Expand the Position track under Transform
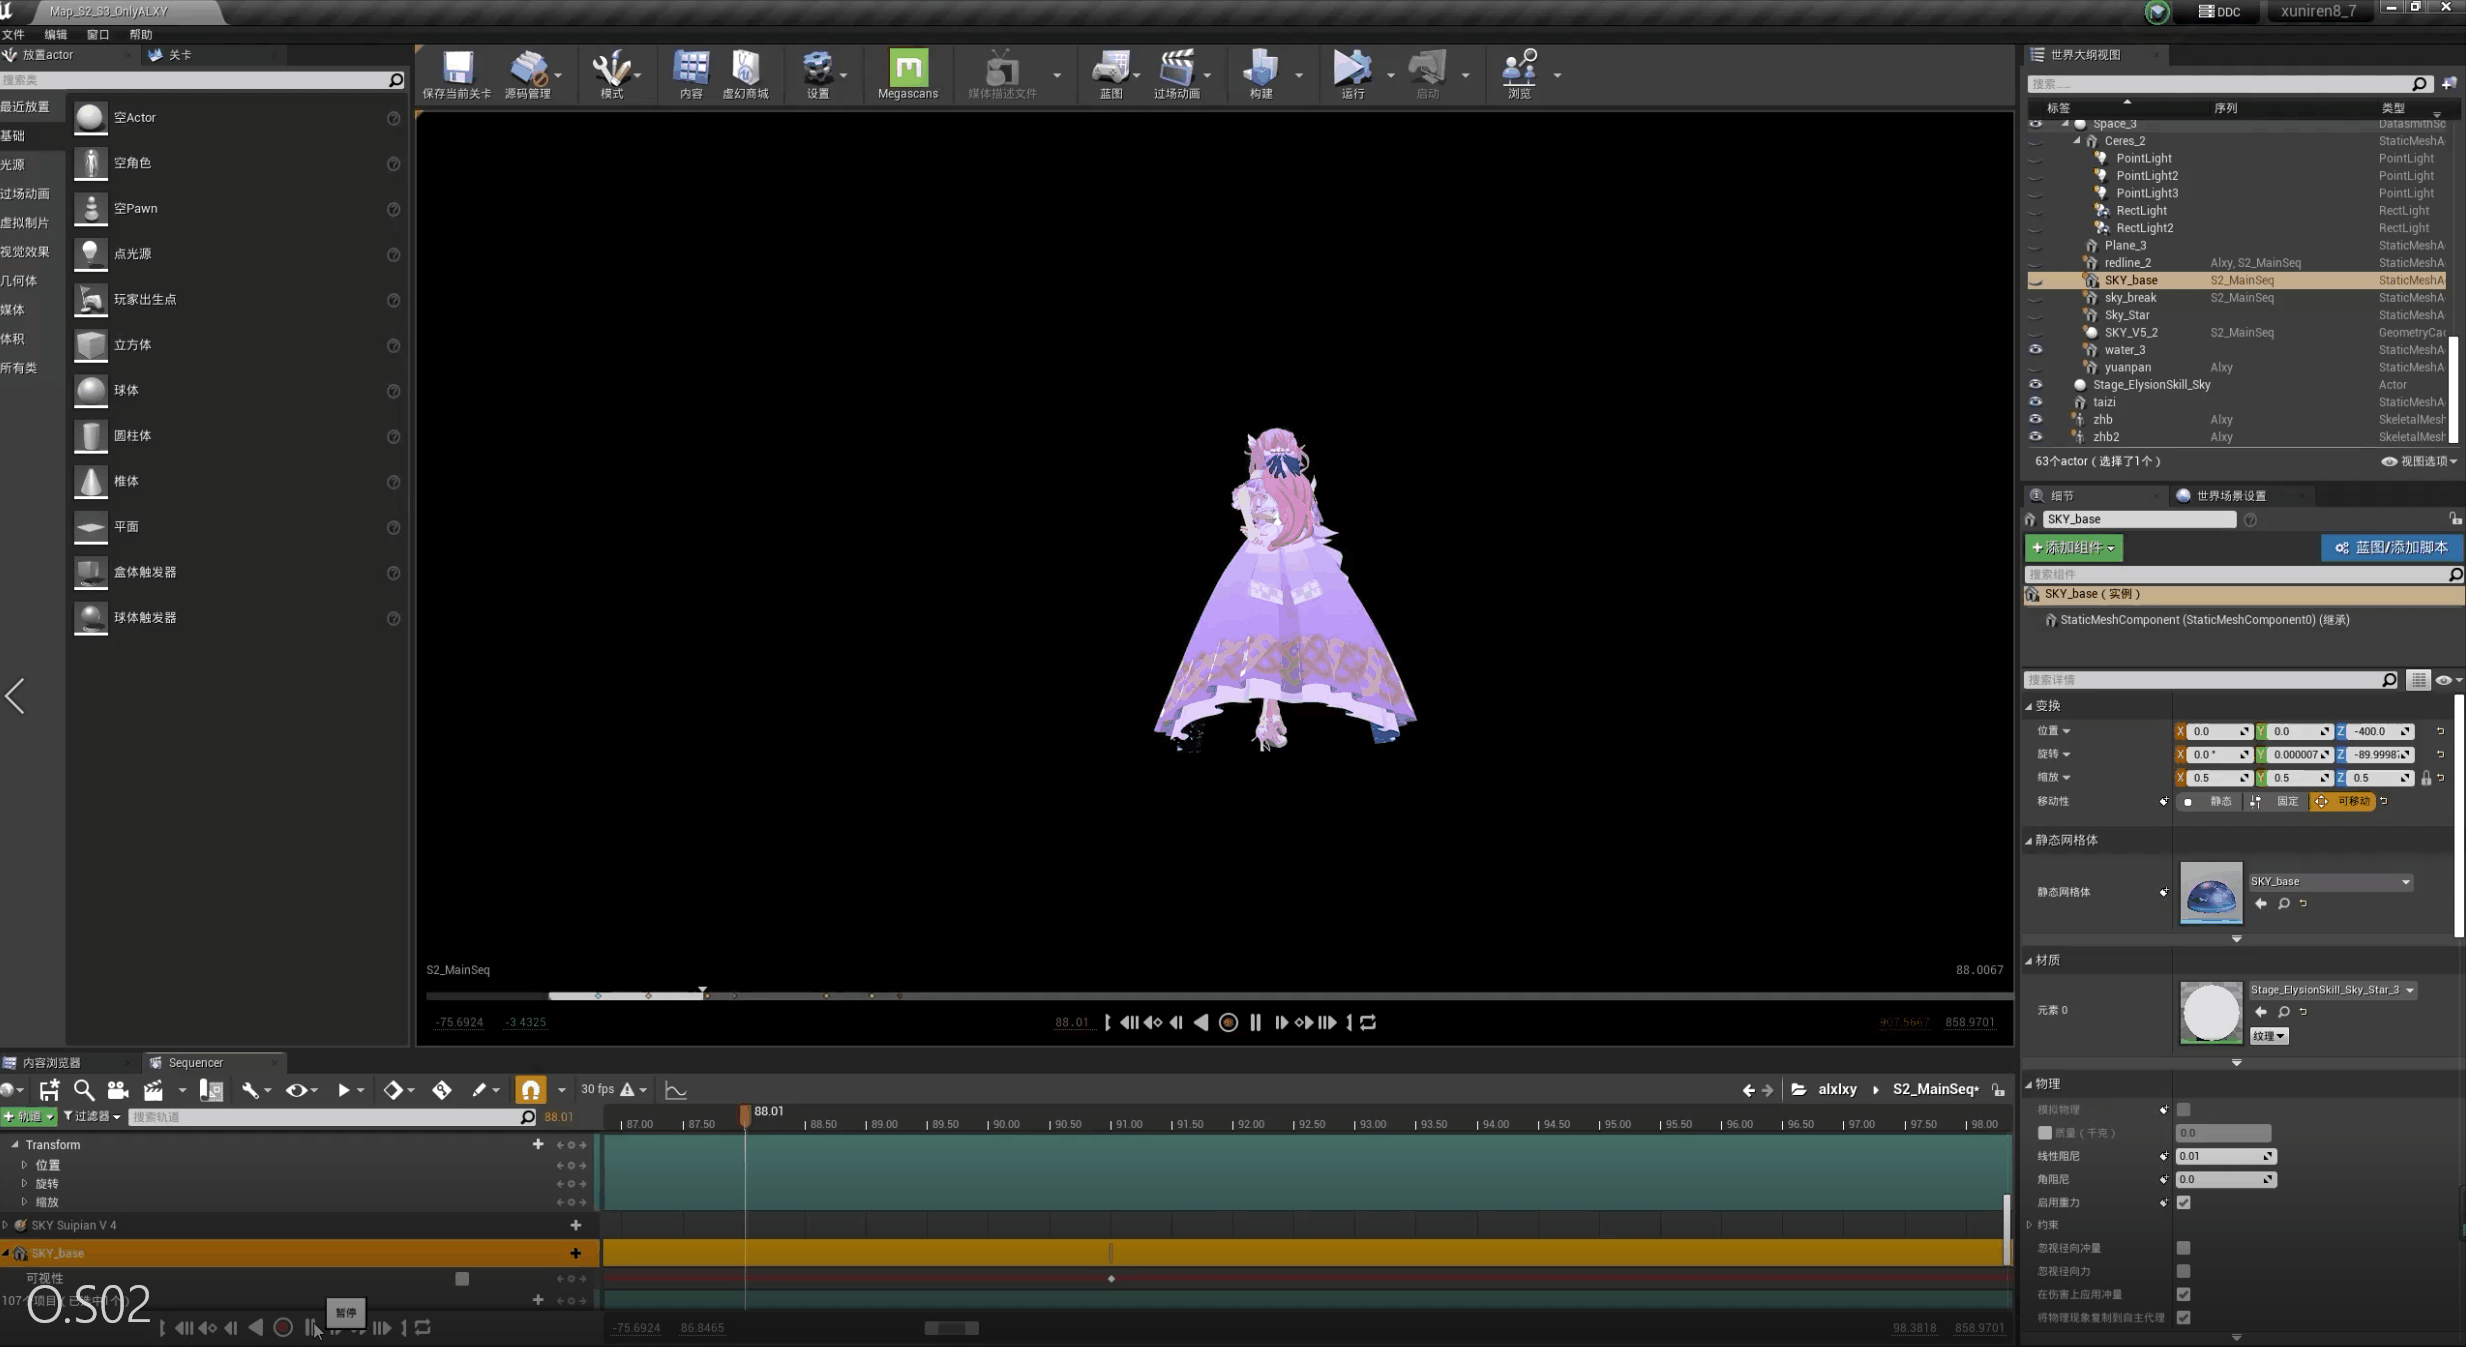Screen dimensions: 2466x1347 pyautogui.click(x=24, y=1165)
